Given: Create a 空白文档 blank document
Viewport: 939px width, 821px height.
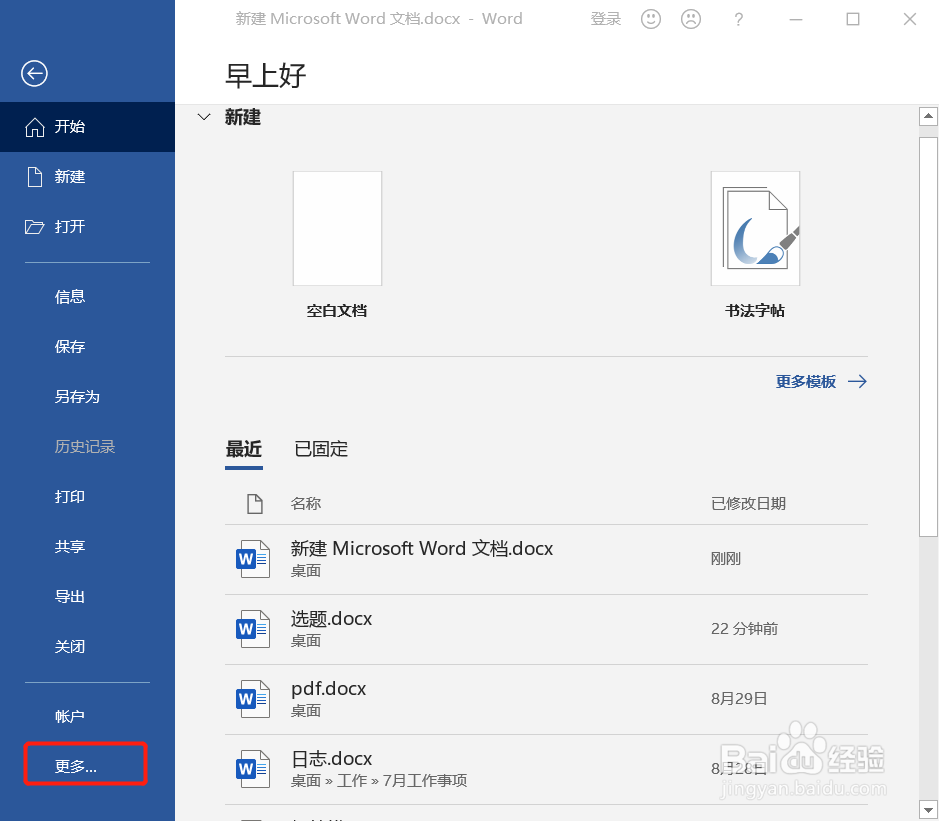Looking at the screenshot, I should coord(337,244).
